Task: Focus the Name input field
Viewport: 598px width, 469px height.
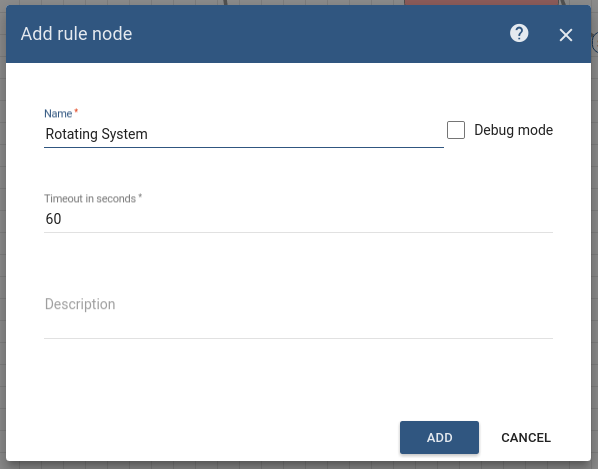Action: click(244, 134)
